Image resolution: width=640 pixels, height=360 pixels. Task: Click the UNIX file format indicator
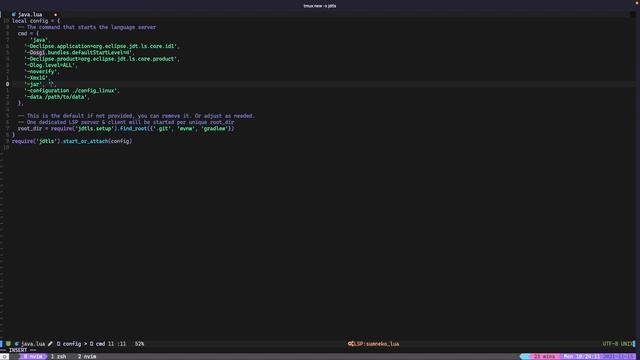click(627, 344)
